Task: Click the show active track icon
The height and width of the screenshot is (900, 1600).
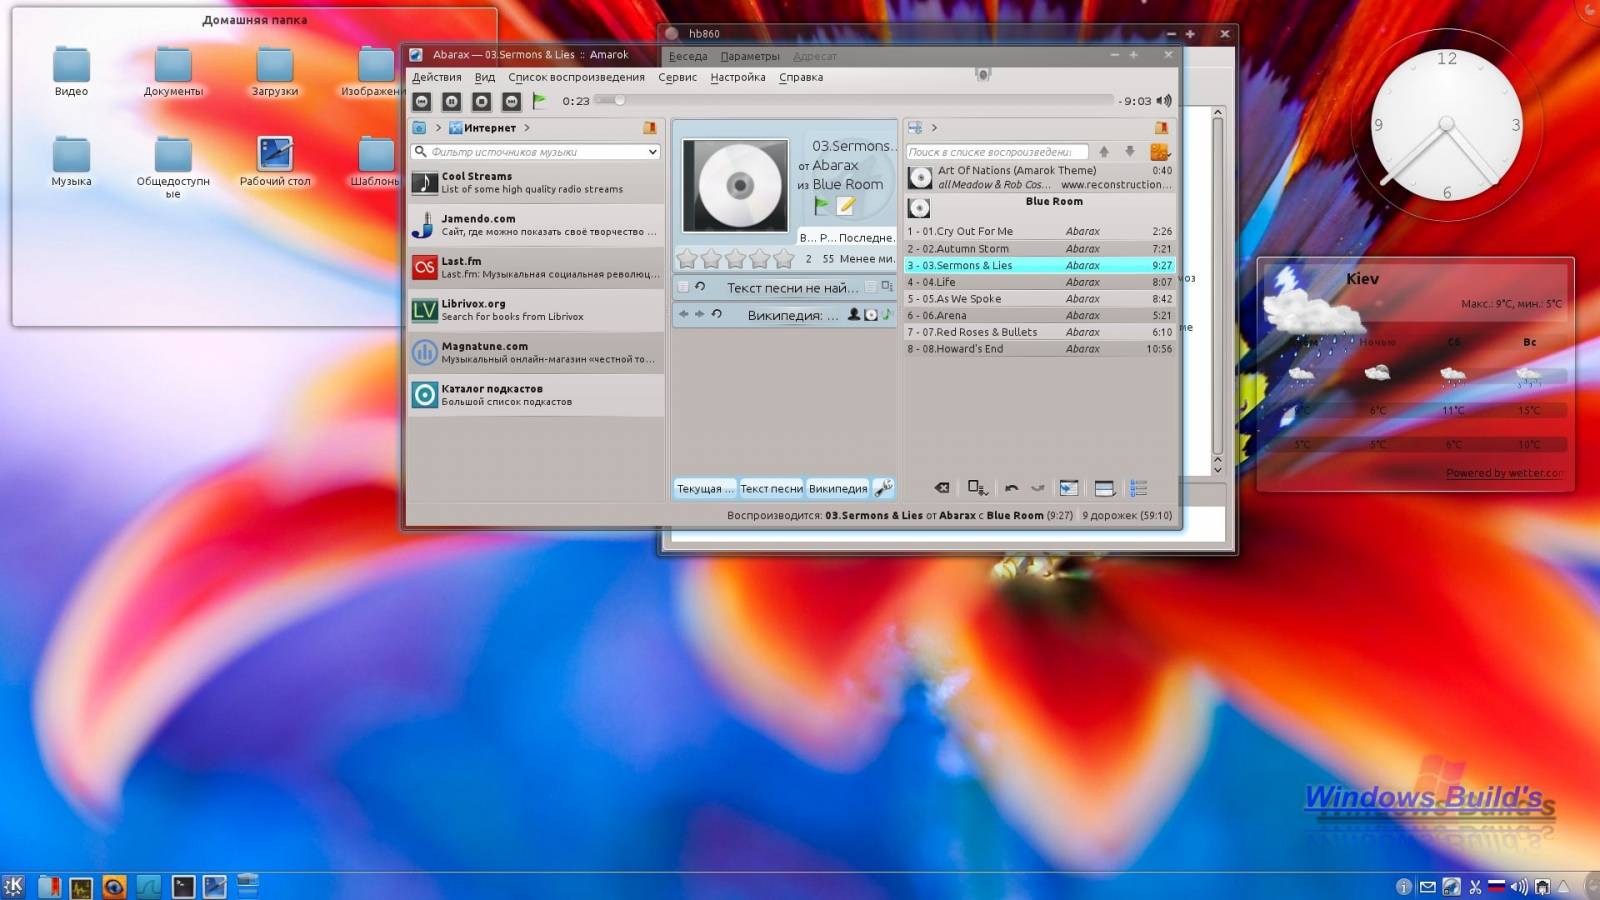Action: [1069, 488]
